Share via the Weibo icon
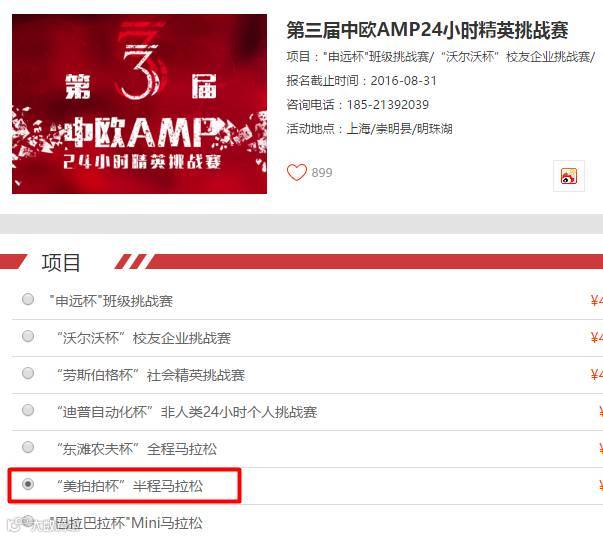This screenshot has width=603, height=538. 569,176
